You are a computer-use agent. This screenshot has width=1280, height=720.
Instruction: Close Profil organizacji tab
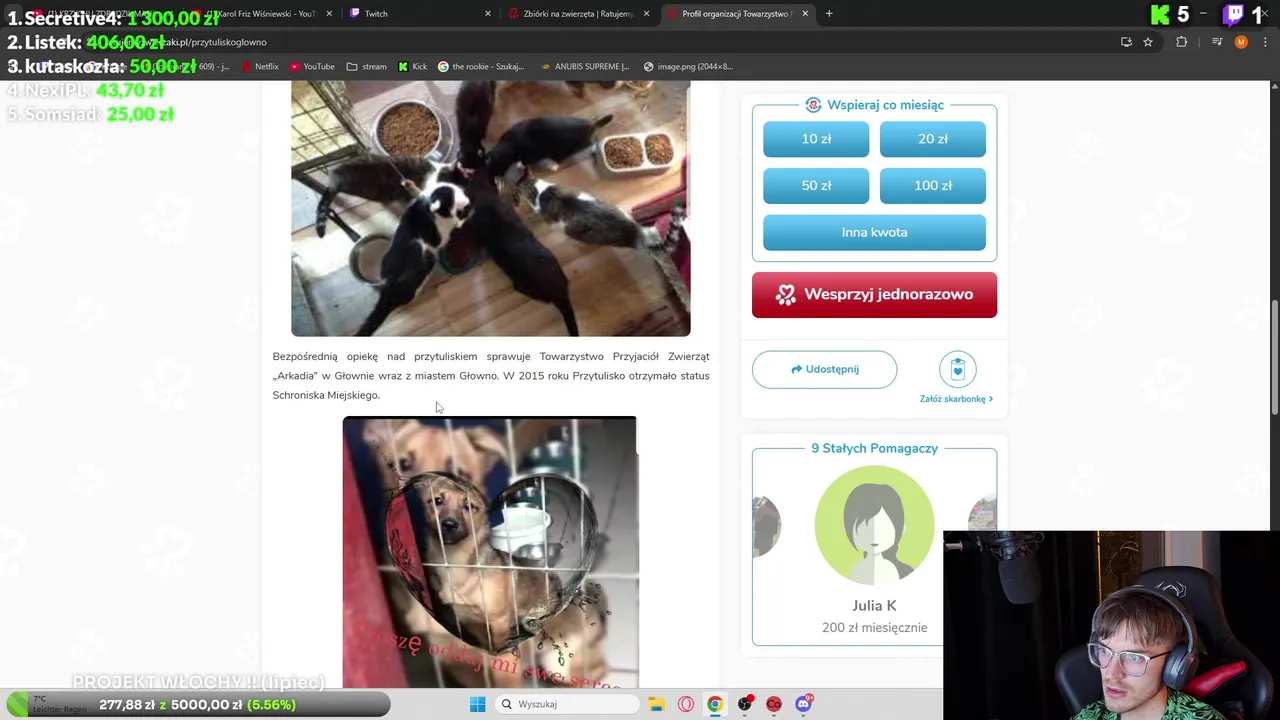805,13
